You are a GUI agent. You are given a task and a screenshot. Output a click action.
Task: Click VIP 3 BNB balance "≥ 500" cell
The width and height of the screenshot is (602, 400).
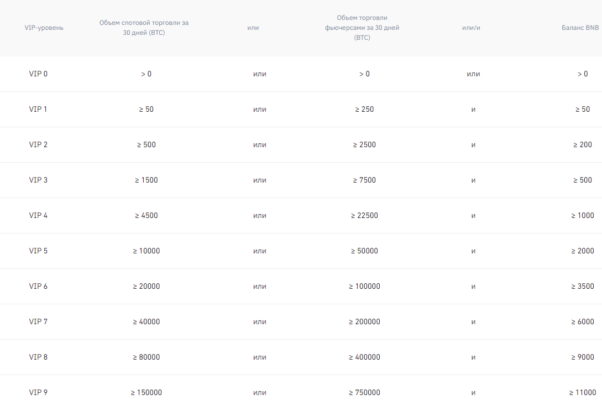[x=582, y=180]
